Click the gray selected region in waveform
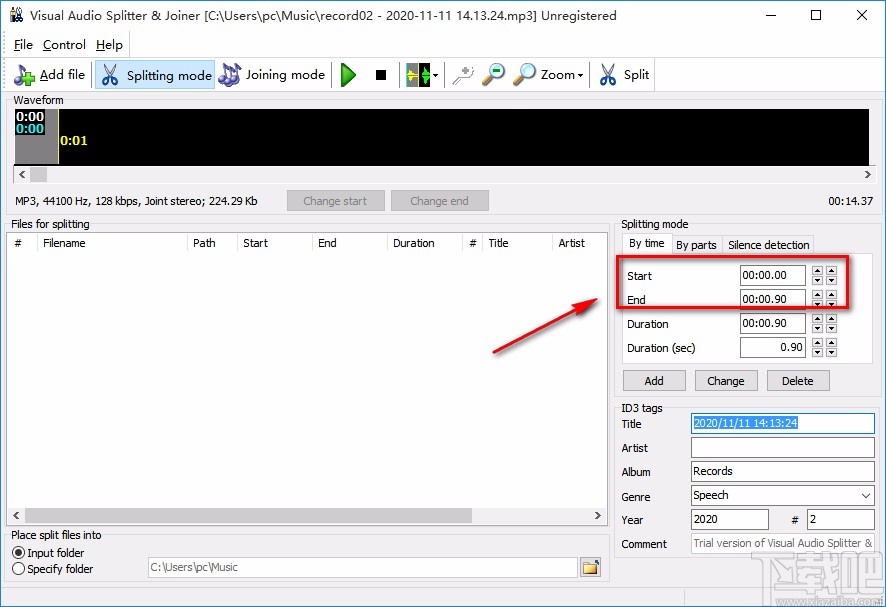 (x=36, y=150)
